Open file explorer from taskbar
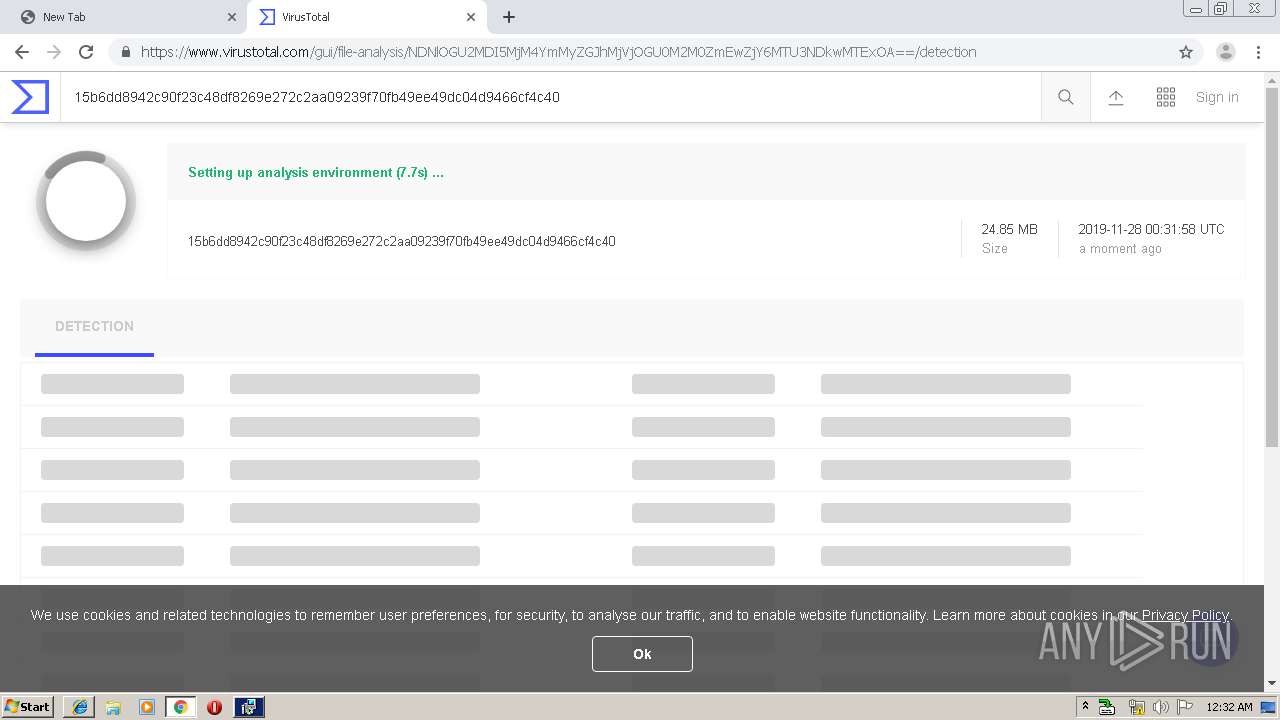1280x720 pixels. pyautogui.click(x=113, y=707)
